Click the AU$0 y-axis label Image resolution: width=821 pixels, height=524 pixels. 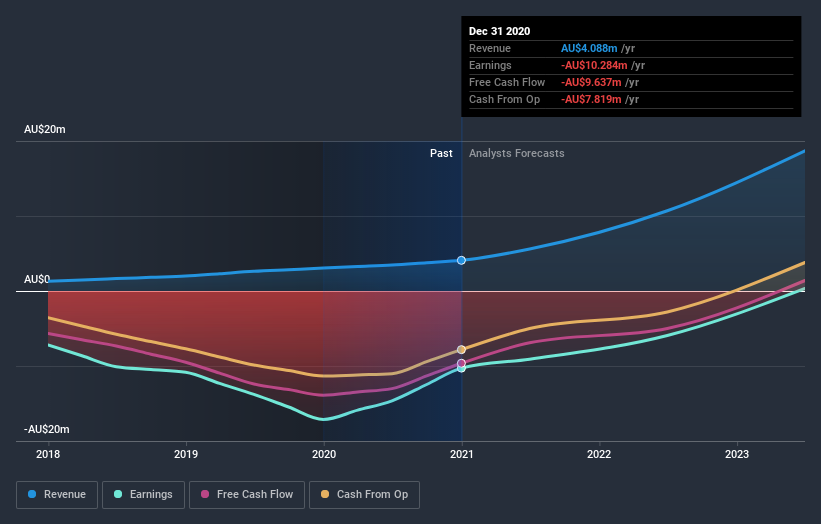click(x=37, y=280)
